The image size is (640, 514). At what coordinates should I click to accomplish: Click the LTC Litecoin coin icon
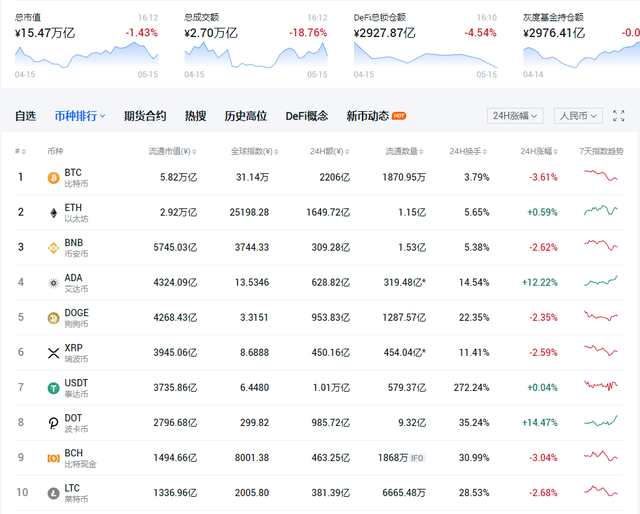[x=53, y=493]
